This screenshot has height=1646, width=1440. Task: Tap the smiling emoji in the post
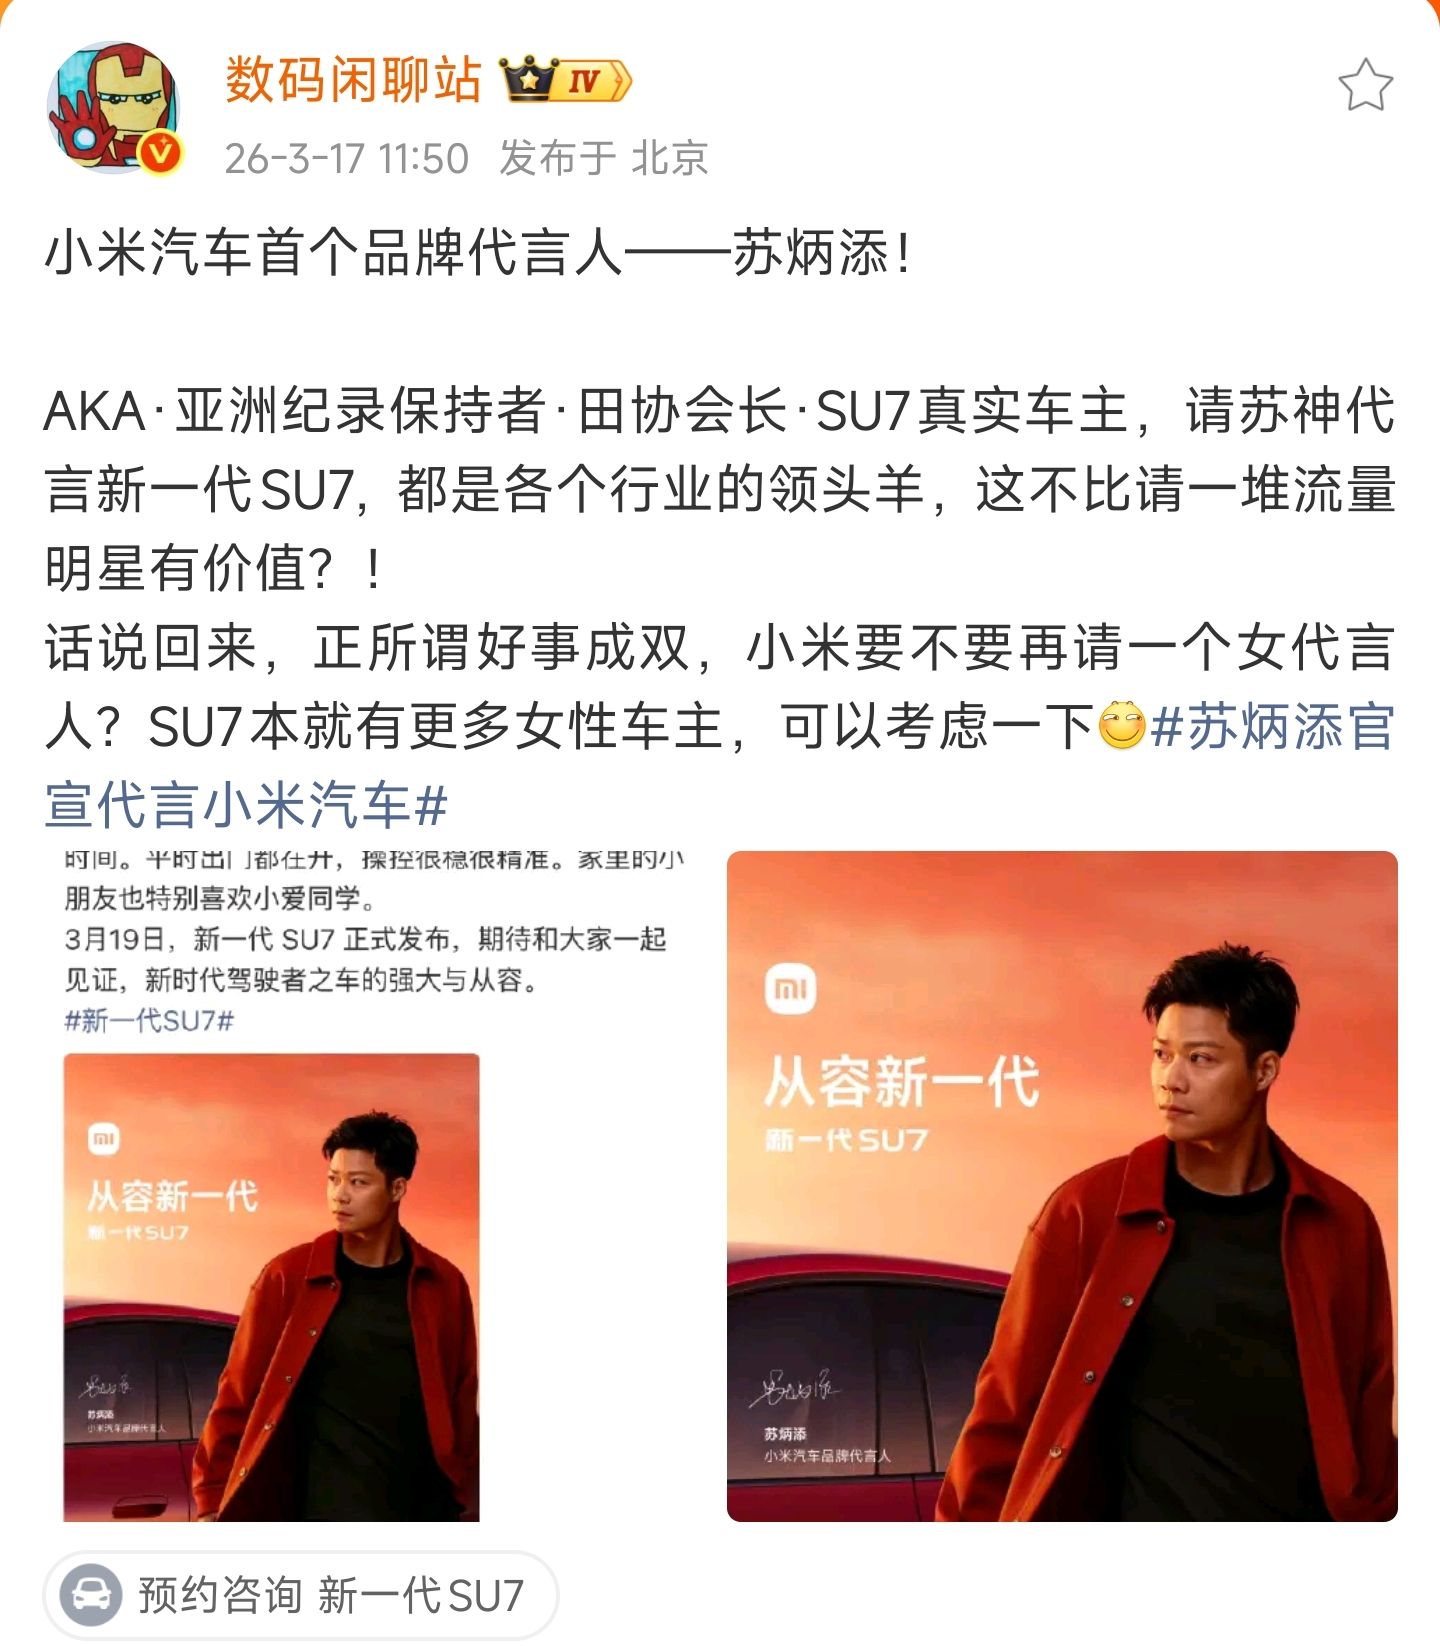coord(1121,726)
